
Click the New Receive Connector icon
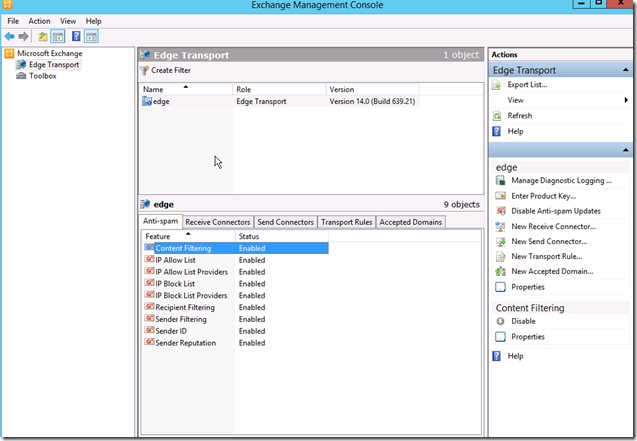click(500, 227)
